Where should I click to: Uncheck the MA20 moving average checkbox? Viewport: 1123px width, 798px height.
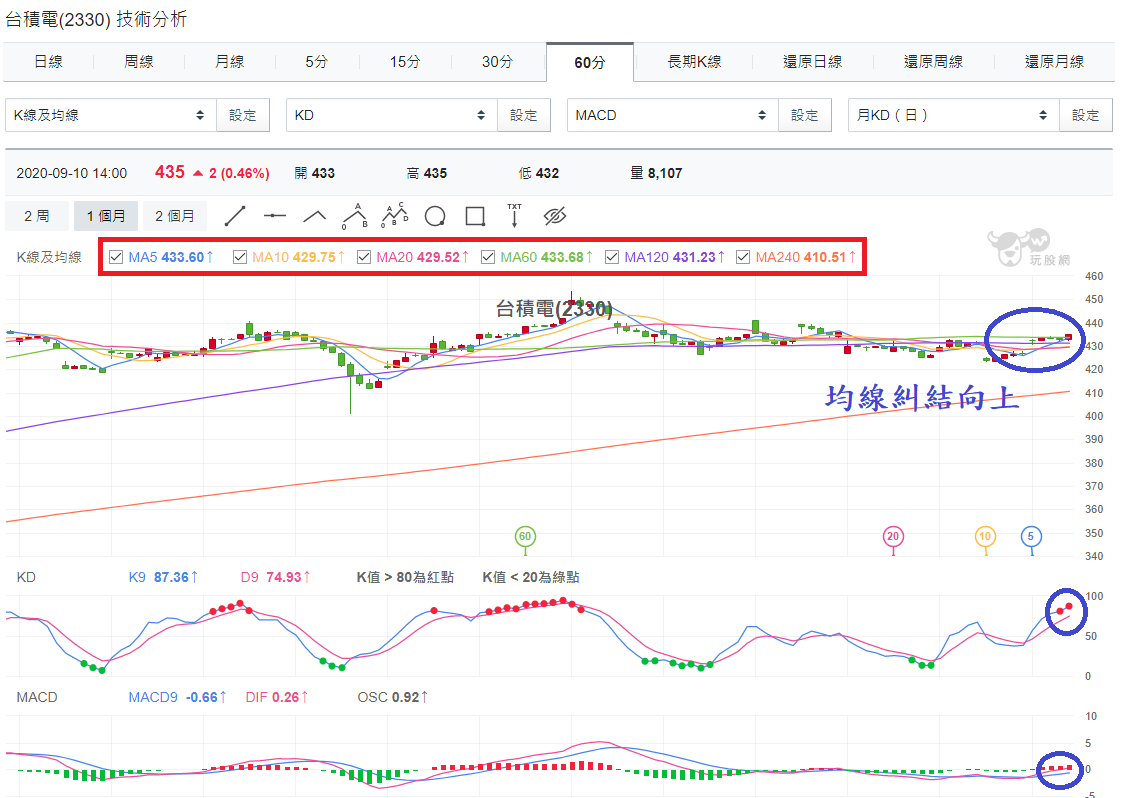364,257
